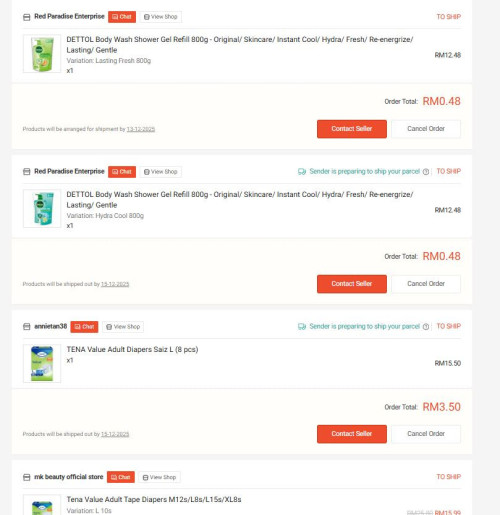Chat with Red Paradise Enterprise in first order
500x515 pixels.
pos(122,17)
